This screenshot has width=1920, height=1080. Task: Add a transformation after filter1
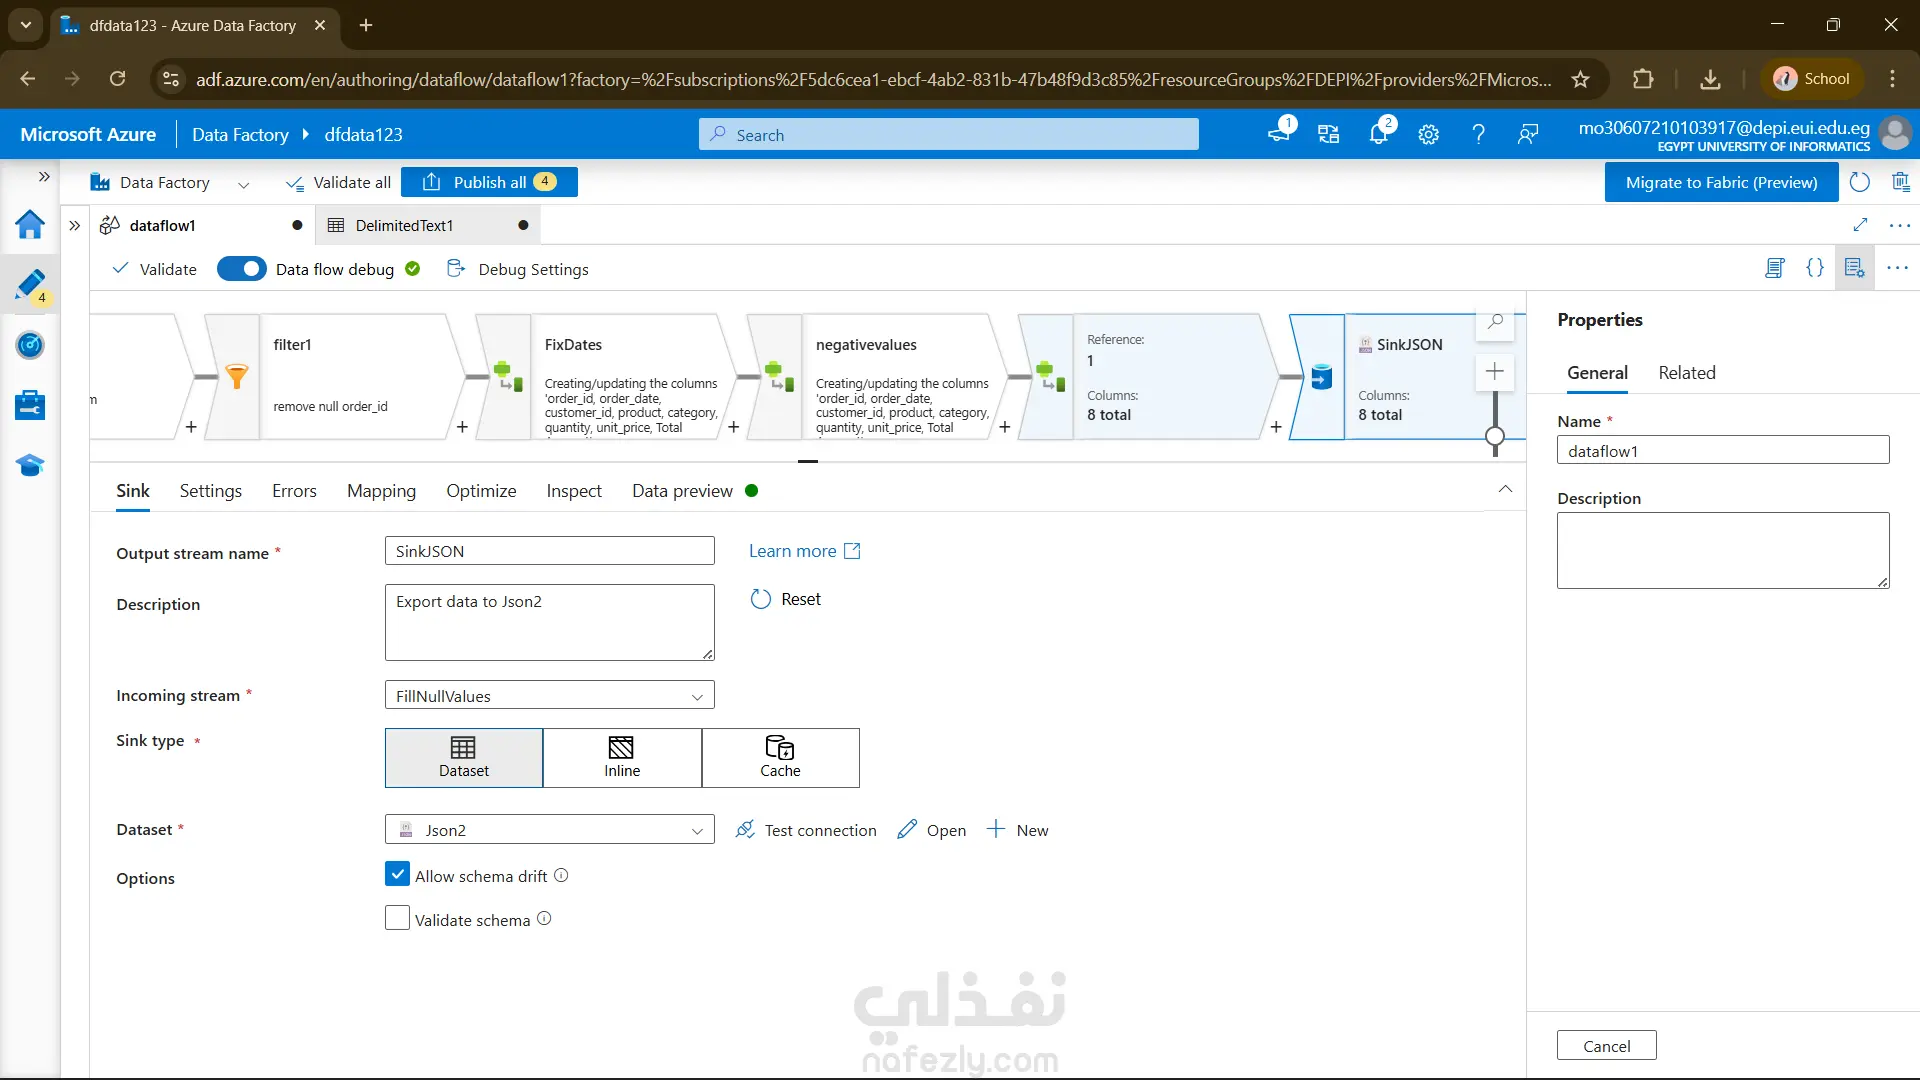click(462, 427)
